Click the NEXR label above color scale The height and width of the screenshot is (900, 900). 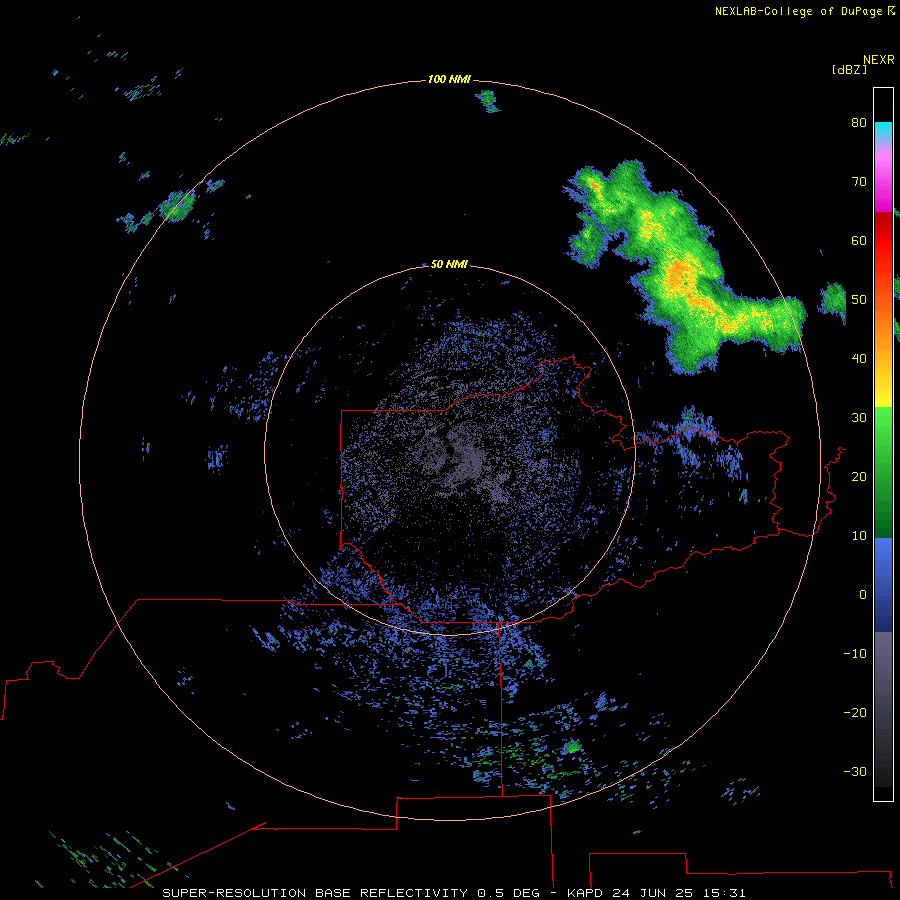878,60
